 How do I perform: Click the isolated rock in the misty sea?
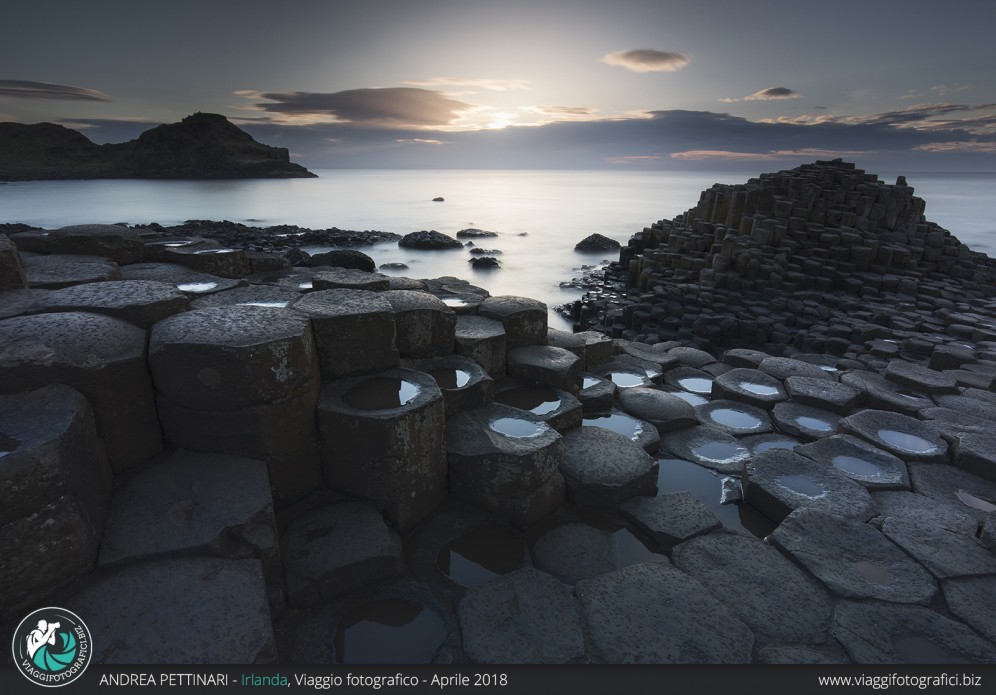[596, 243]
